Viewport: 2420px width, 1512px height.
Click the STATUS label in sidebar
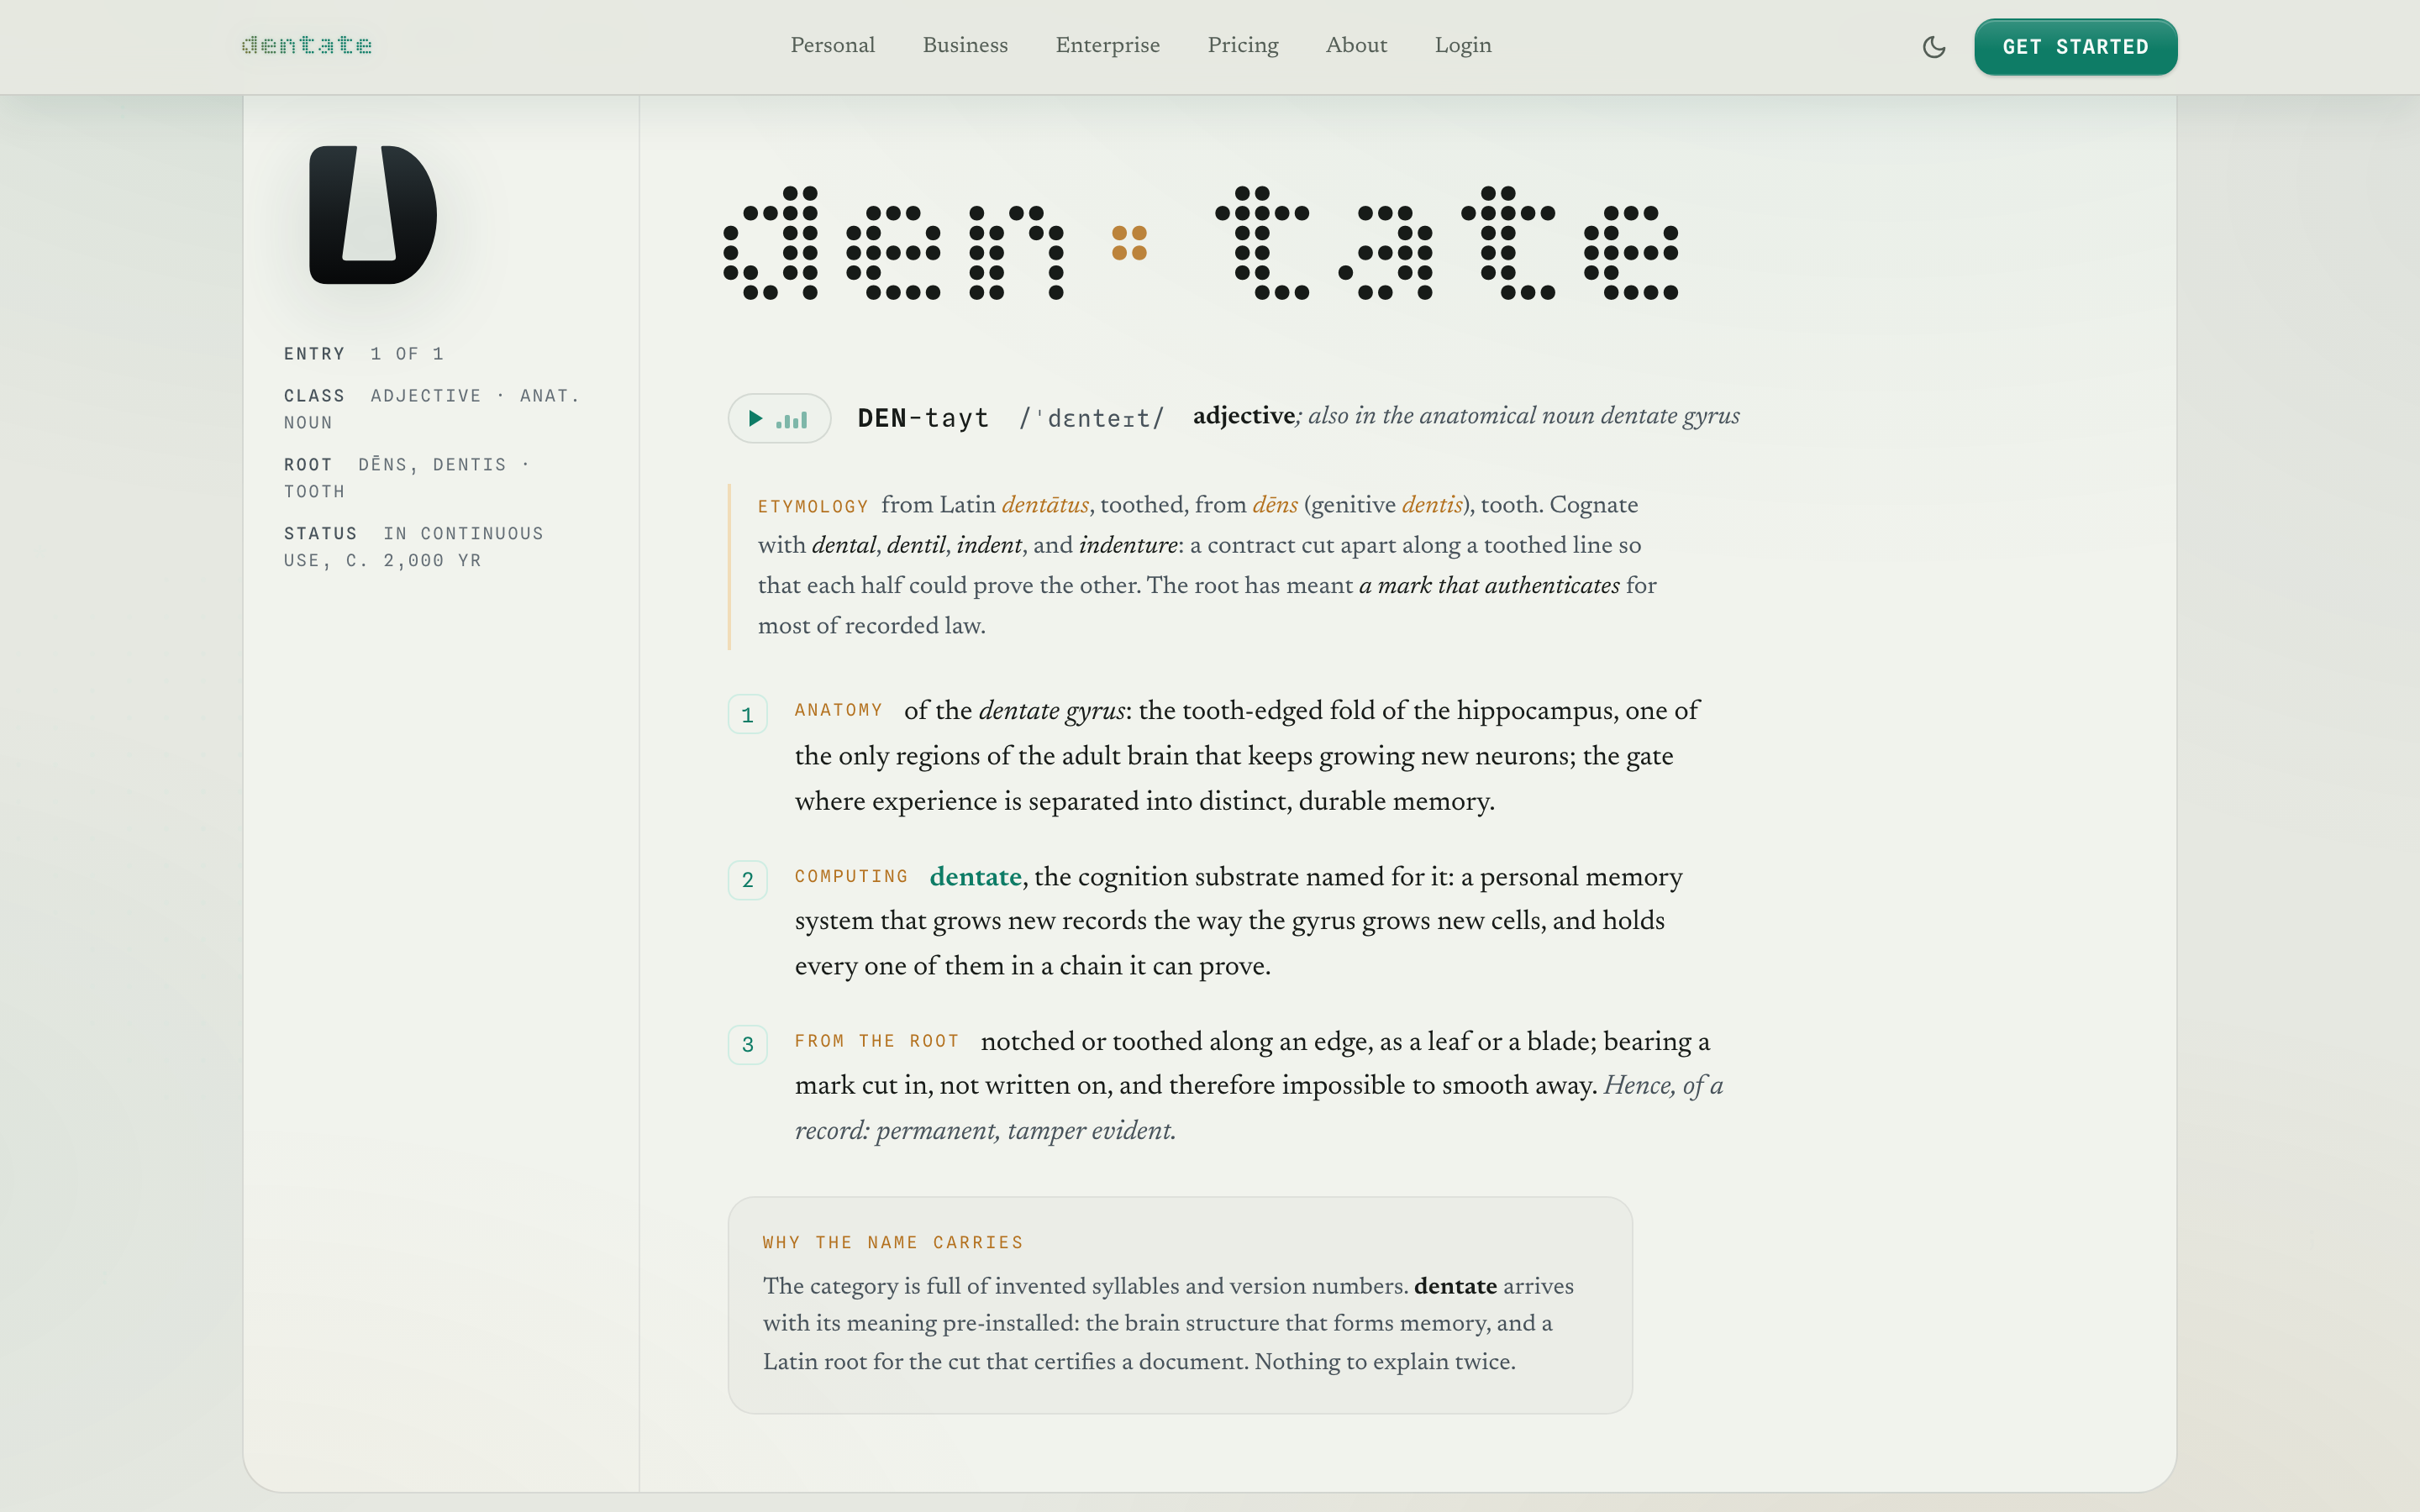(x=320, y=534)
